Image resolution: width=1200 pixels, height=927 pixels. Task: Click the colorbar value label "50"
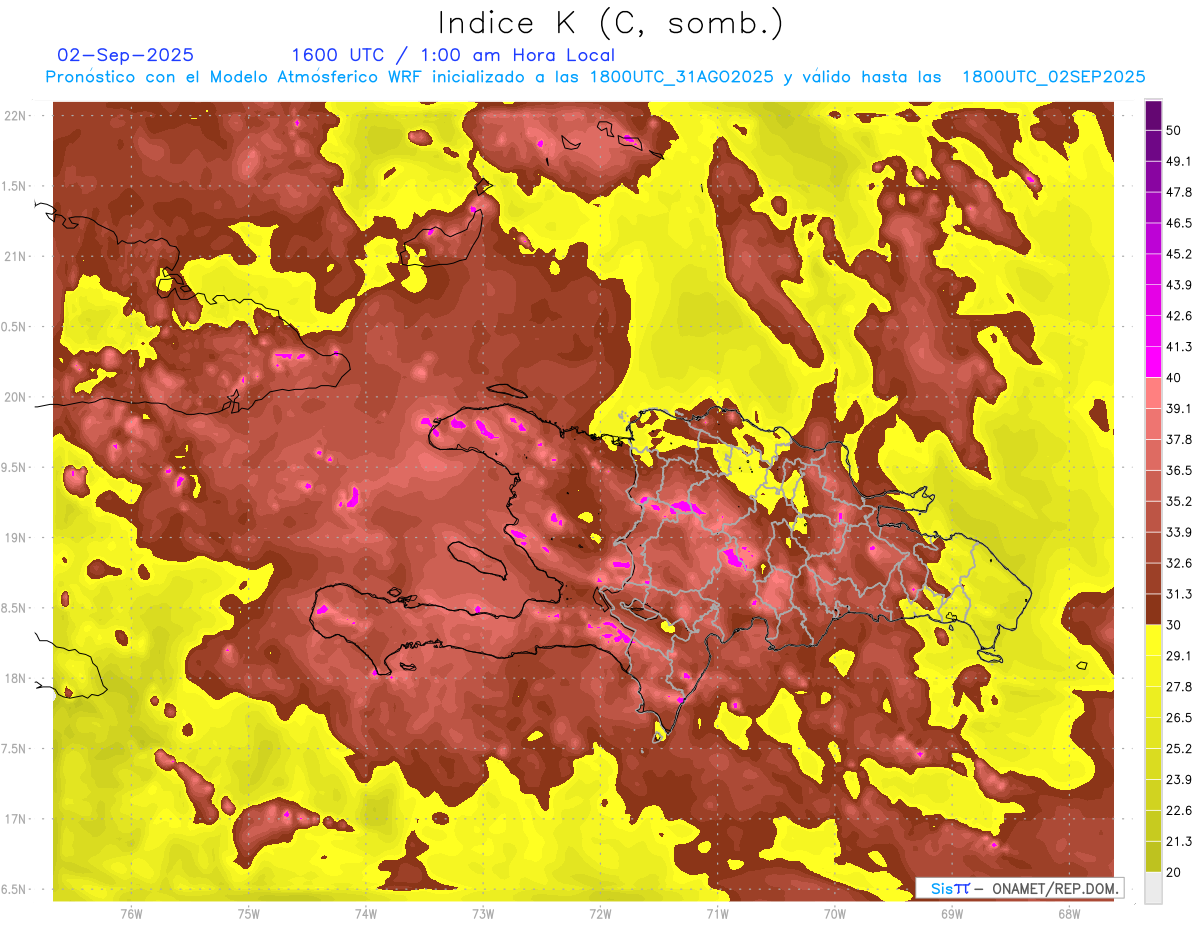pos(1174,131)
